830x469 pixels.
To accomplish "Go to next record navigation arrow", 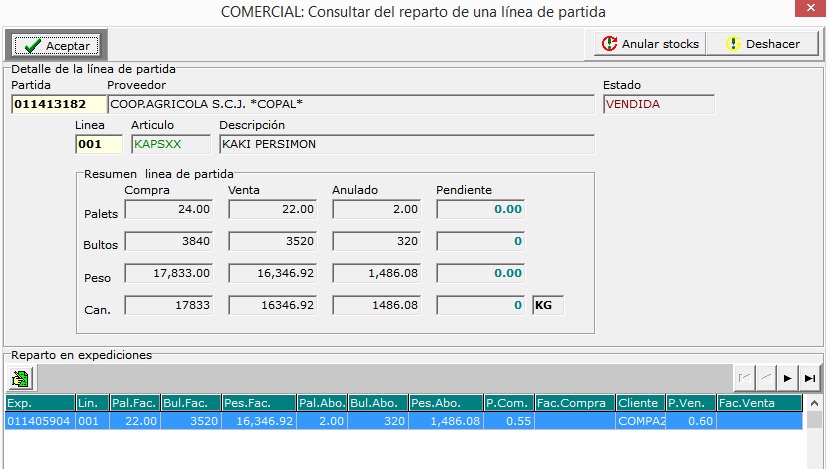I will tap(788, 378).
